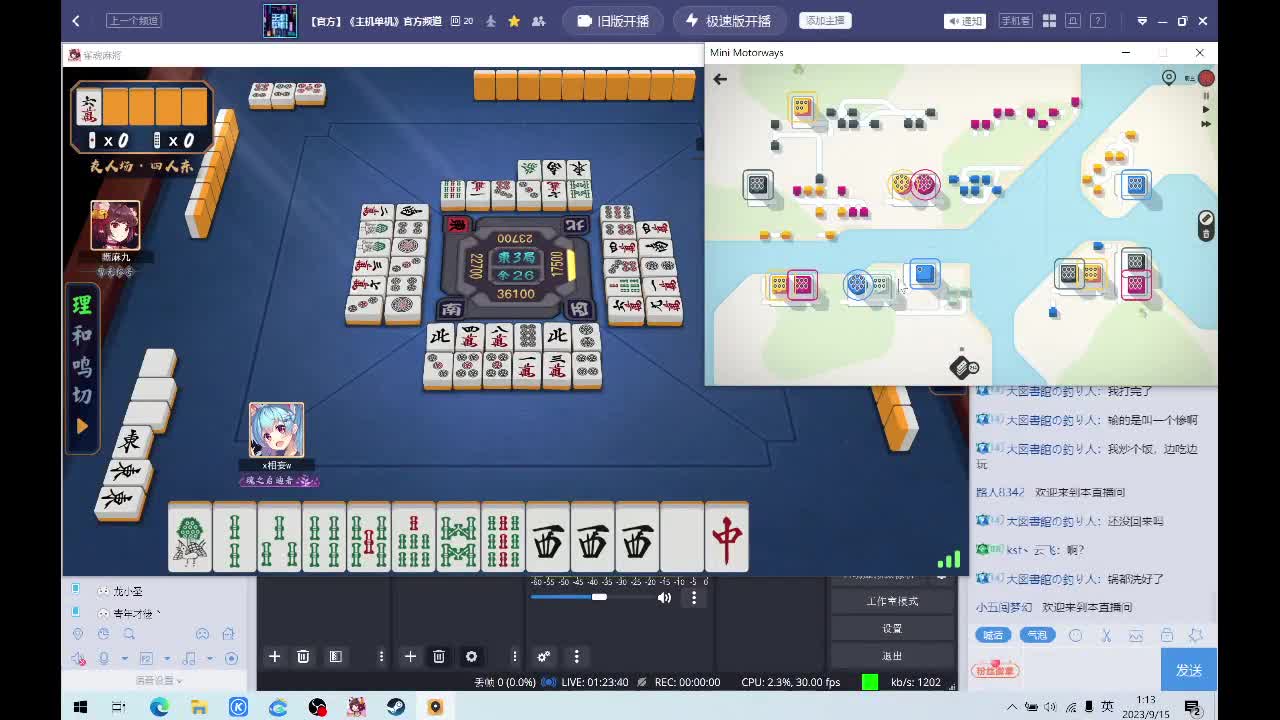Click the 上一个频道 previous channel button
This screenshot has height=720, width=1280.
pyautogui.click(x=133, y=20)
